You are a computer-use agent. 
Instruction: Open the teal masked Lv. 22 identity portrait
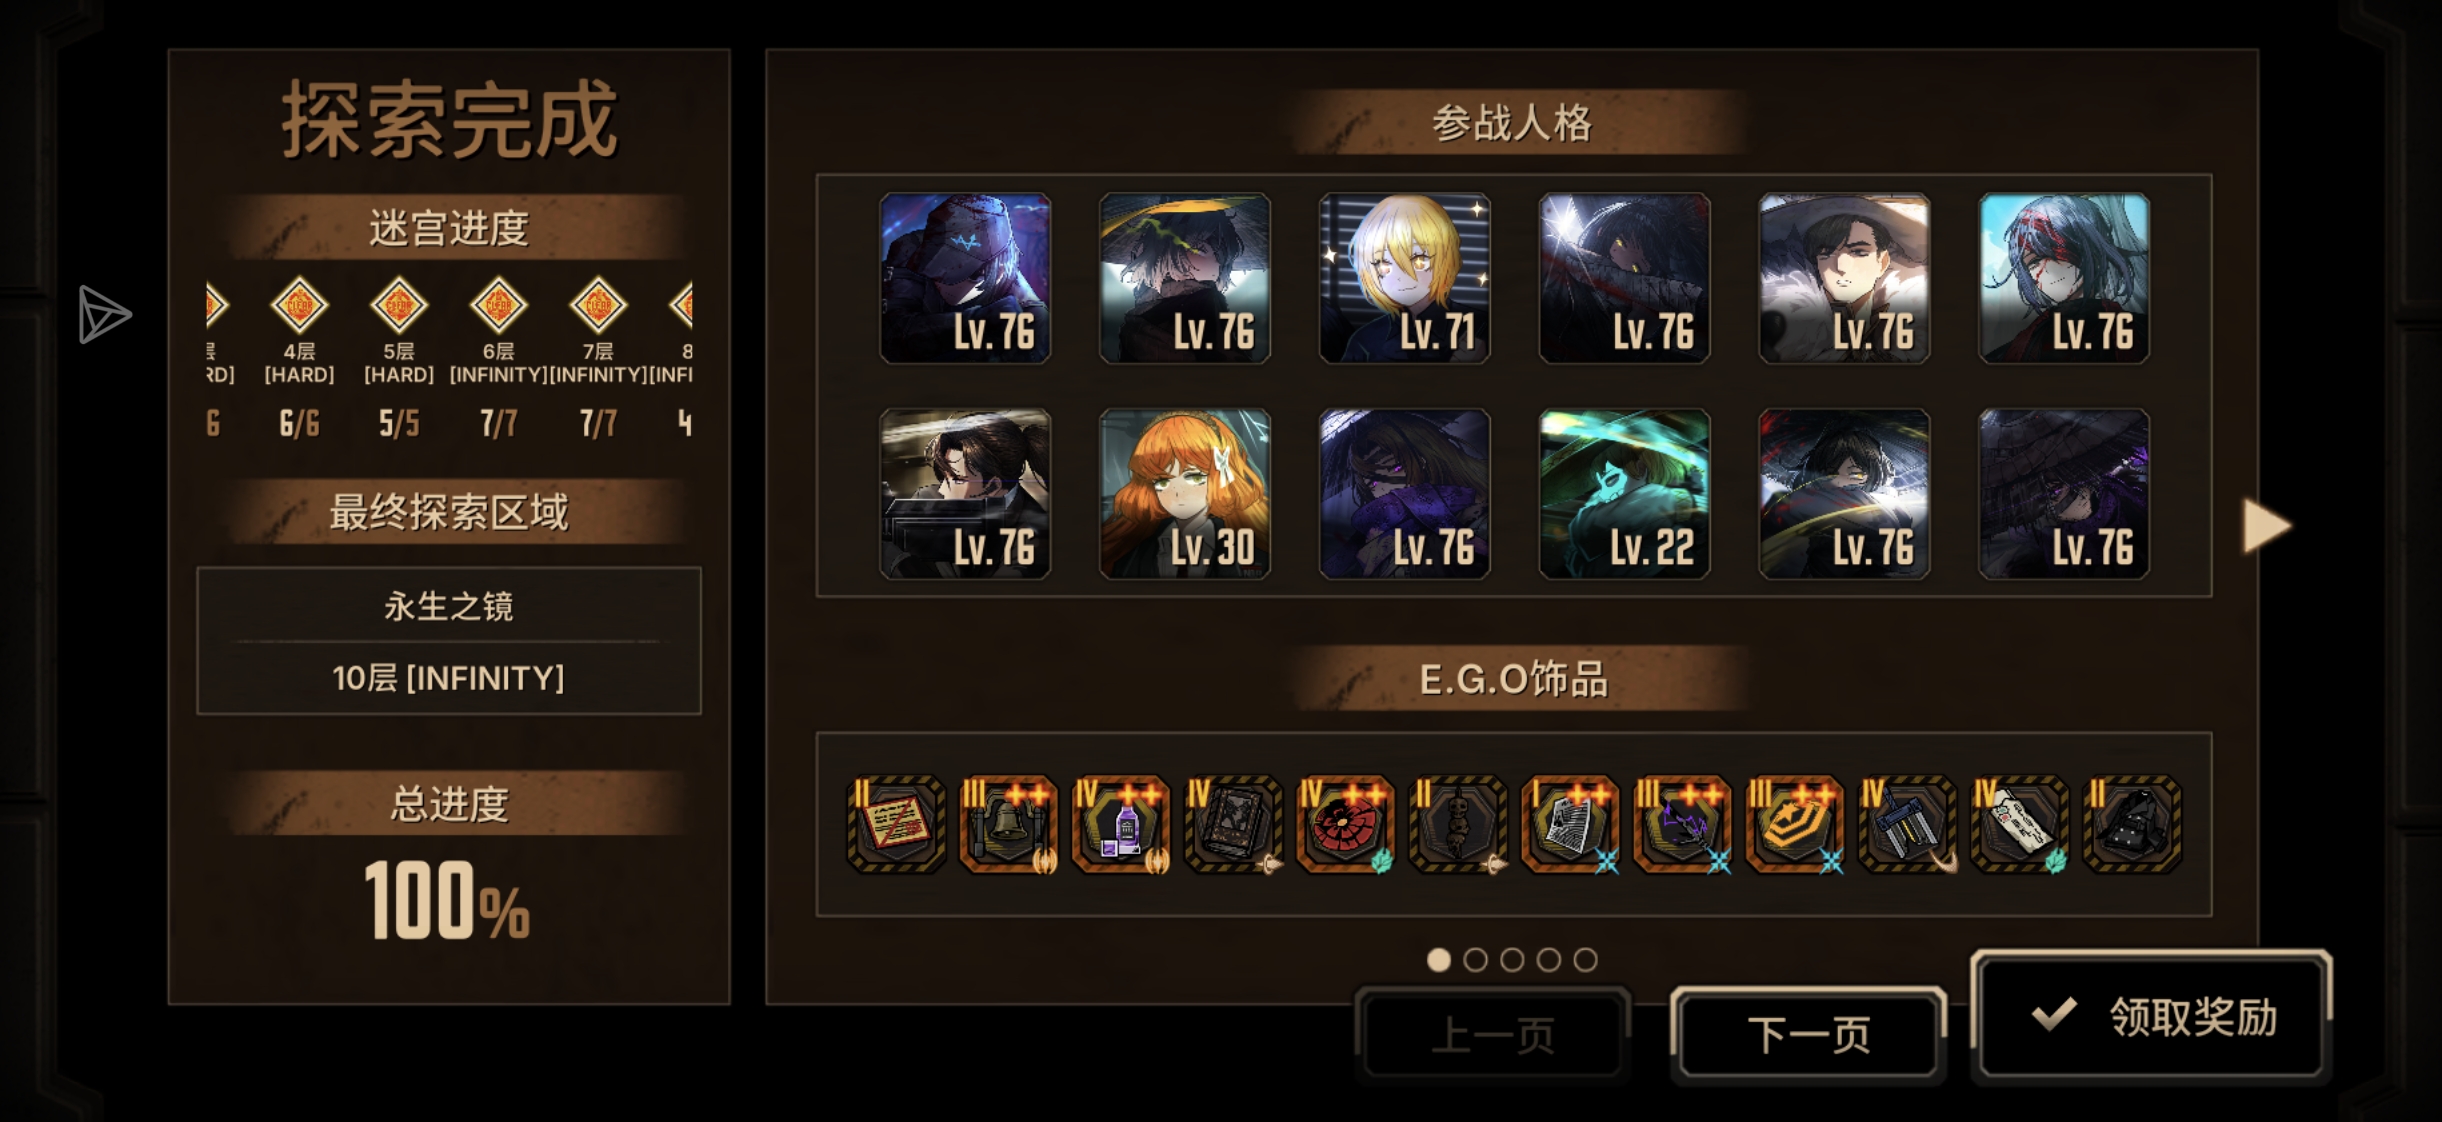click(x=1624, y=493)
